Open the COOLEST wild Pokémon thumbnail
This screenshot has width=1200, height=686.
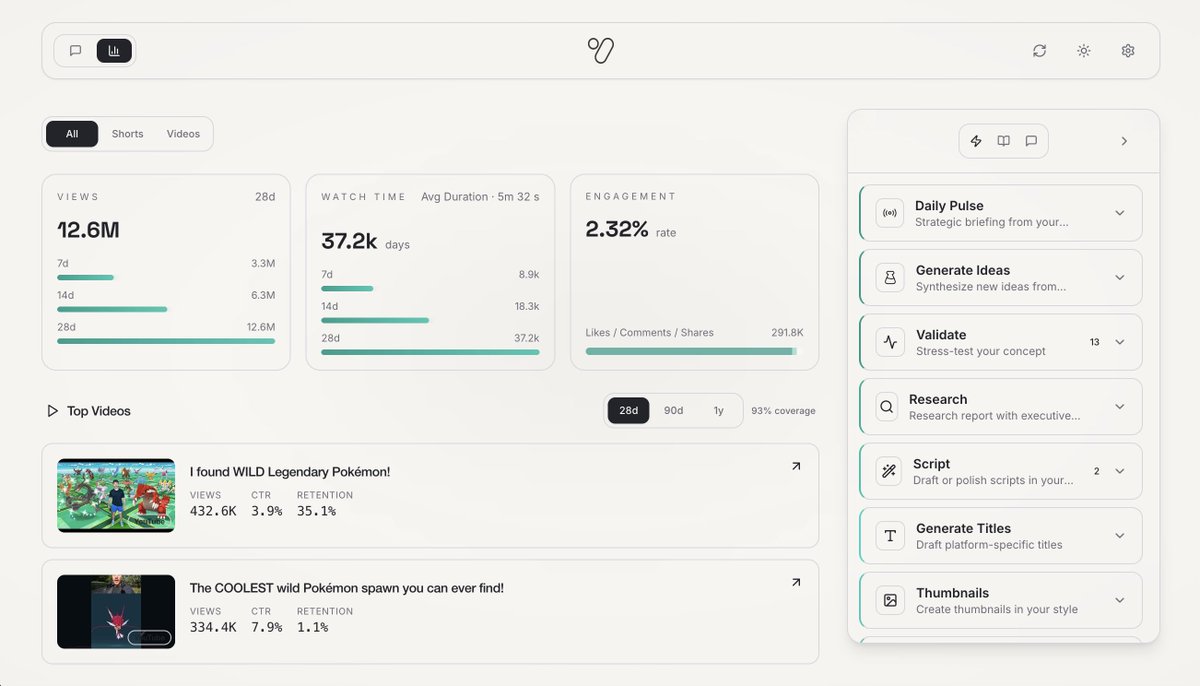(x=116, y=611)
